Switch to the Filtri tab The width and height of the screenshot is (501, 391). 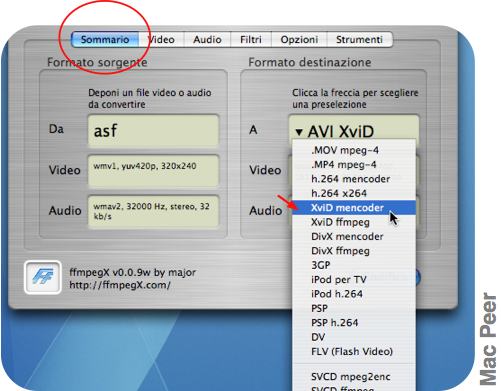[251, 40]
